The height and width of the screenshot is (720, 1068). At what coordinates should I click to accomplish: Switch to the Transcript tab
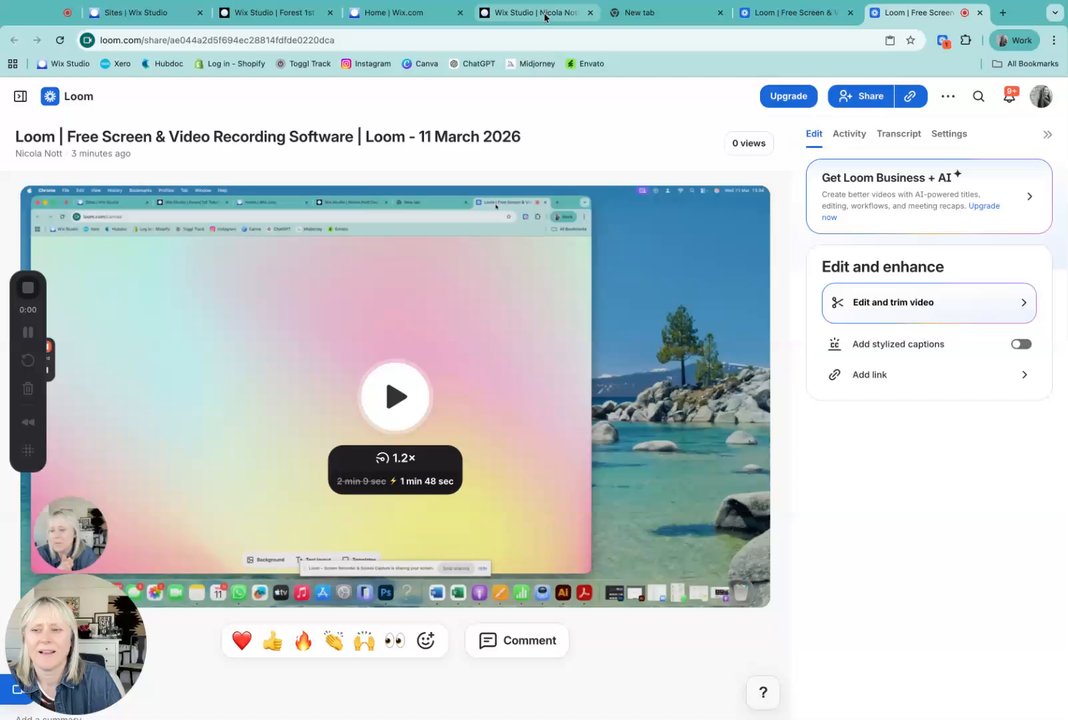pos(898,134)
